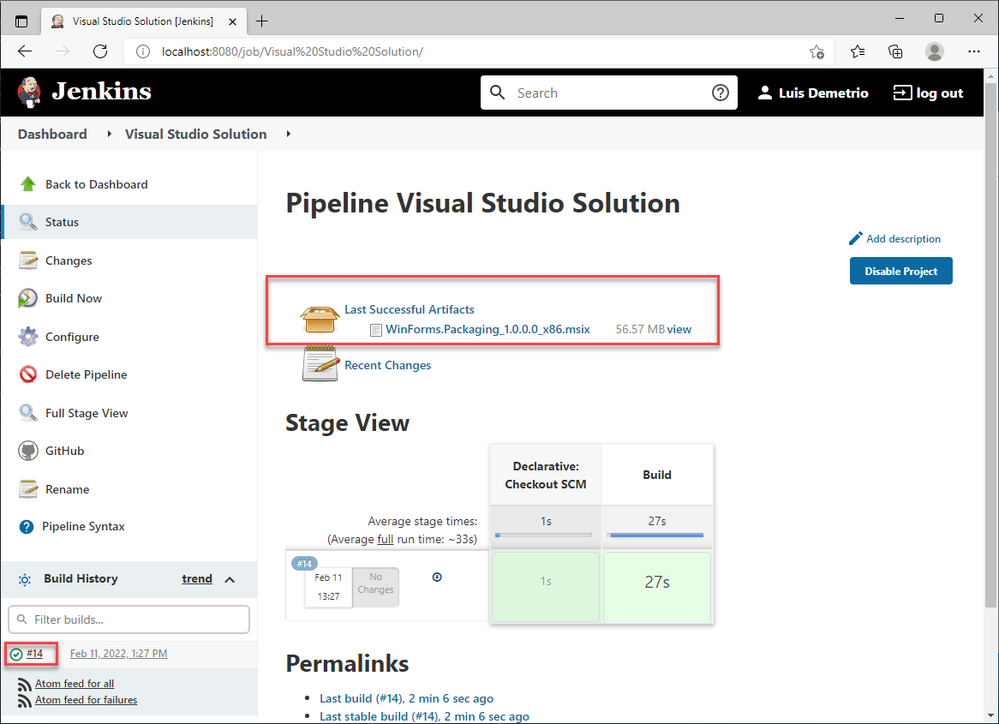This screenshot has width=999, height=724.
Task: Open the Recent Changes link
Action: pos(387,365)
